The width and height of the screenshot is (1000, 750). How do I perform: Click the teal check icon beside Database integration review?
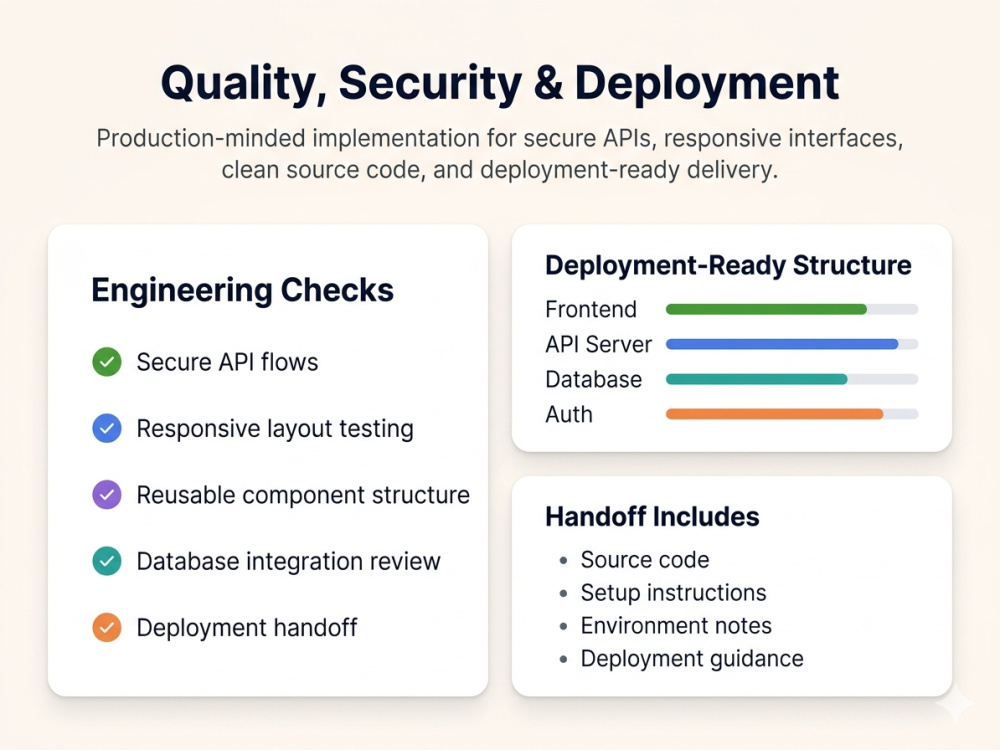pyautogui.click(x=107, y=561)
